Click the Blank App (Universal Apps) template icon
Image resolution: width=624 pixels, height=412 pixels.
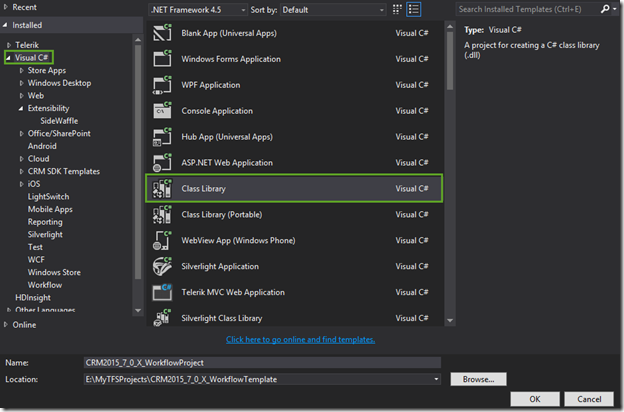coord(162,33)
